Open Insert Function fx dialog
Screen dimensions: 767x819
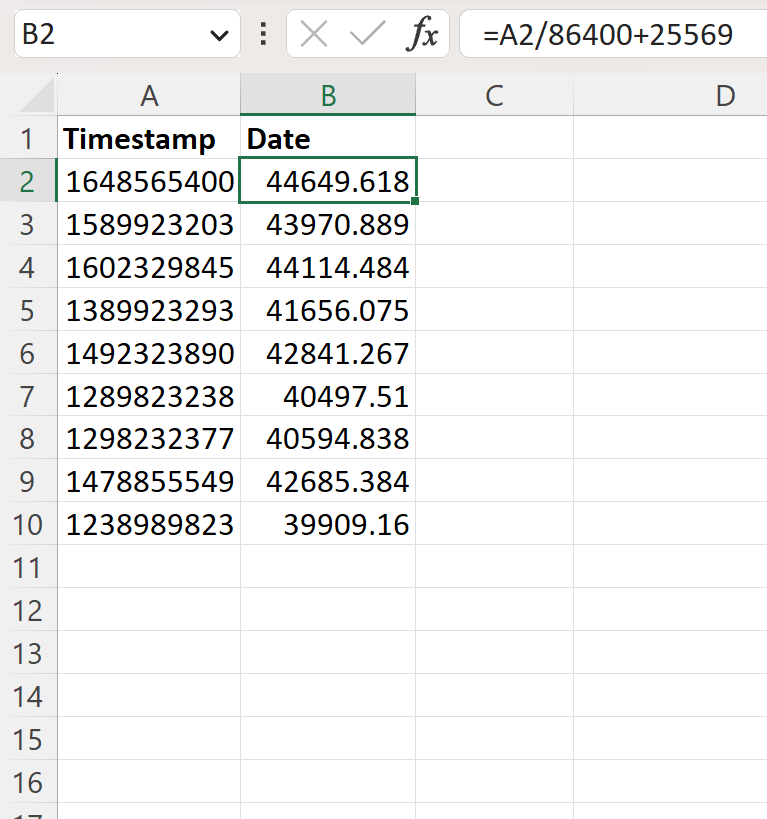[421, 34]
